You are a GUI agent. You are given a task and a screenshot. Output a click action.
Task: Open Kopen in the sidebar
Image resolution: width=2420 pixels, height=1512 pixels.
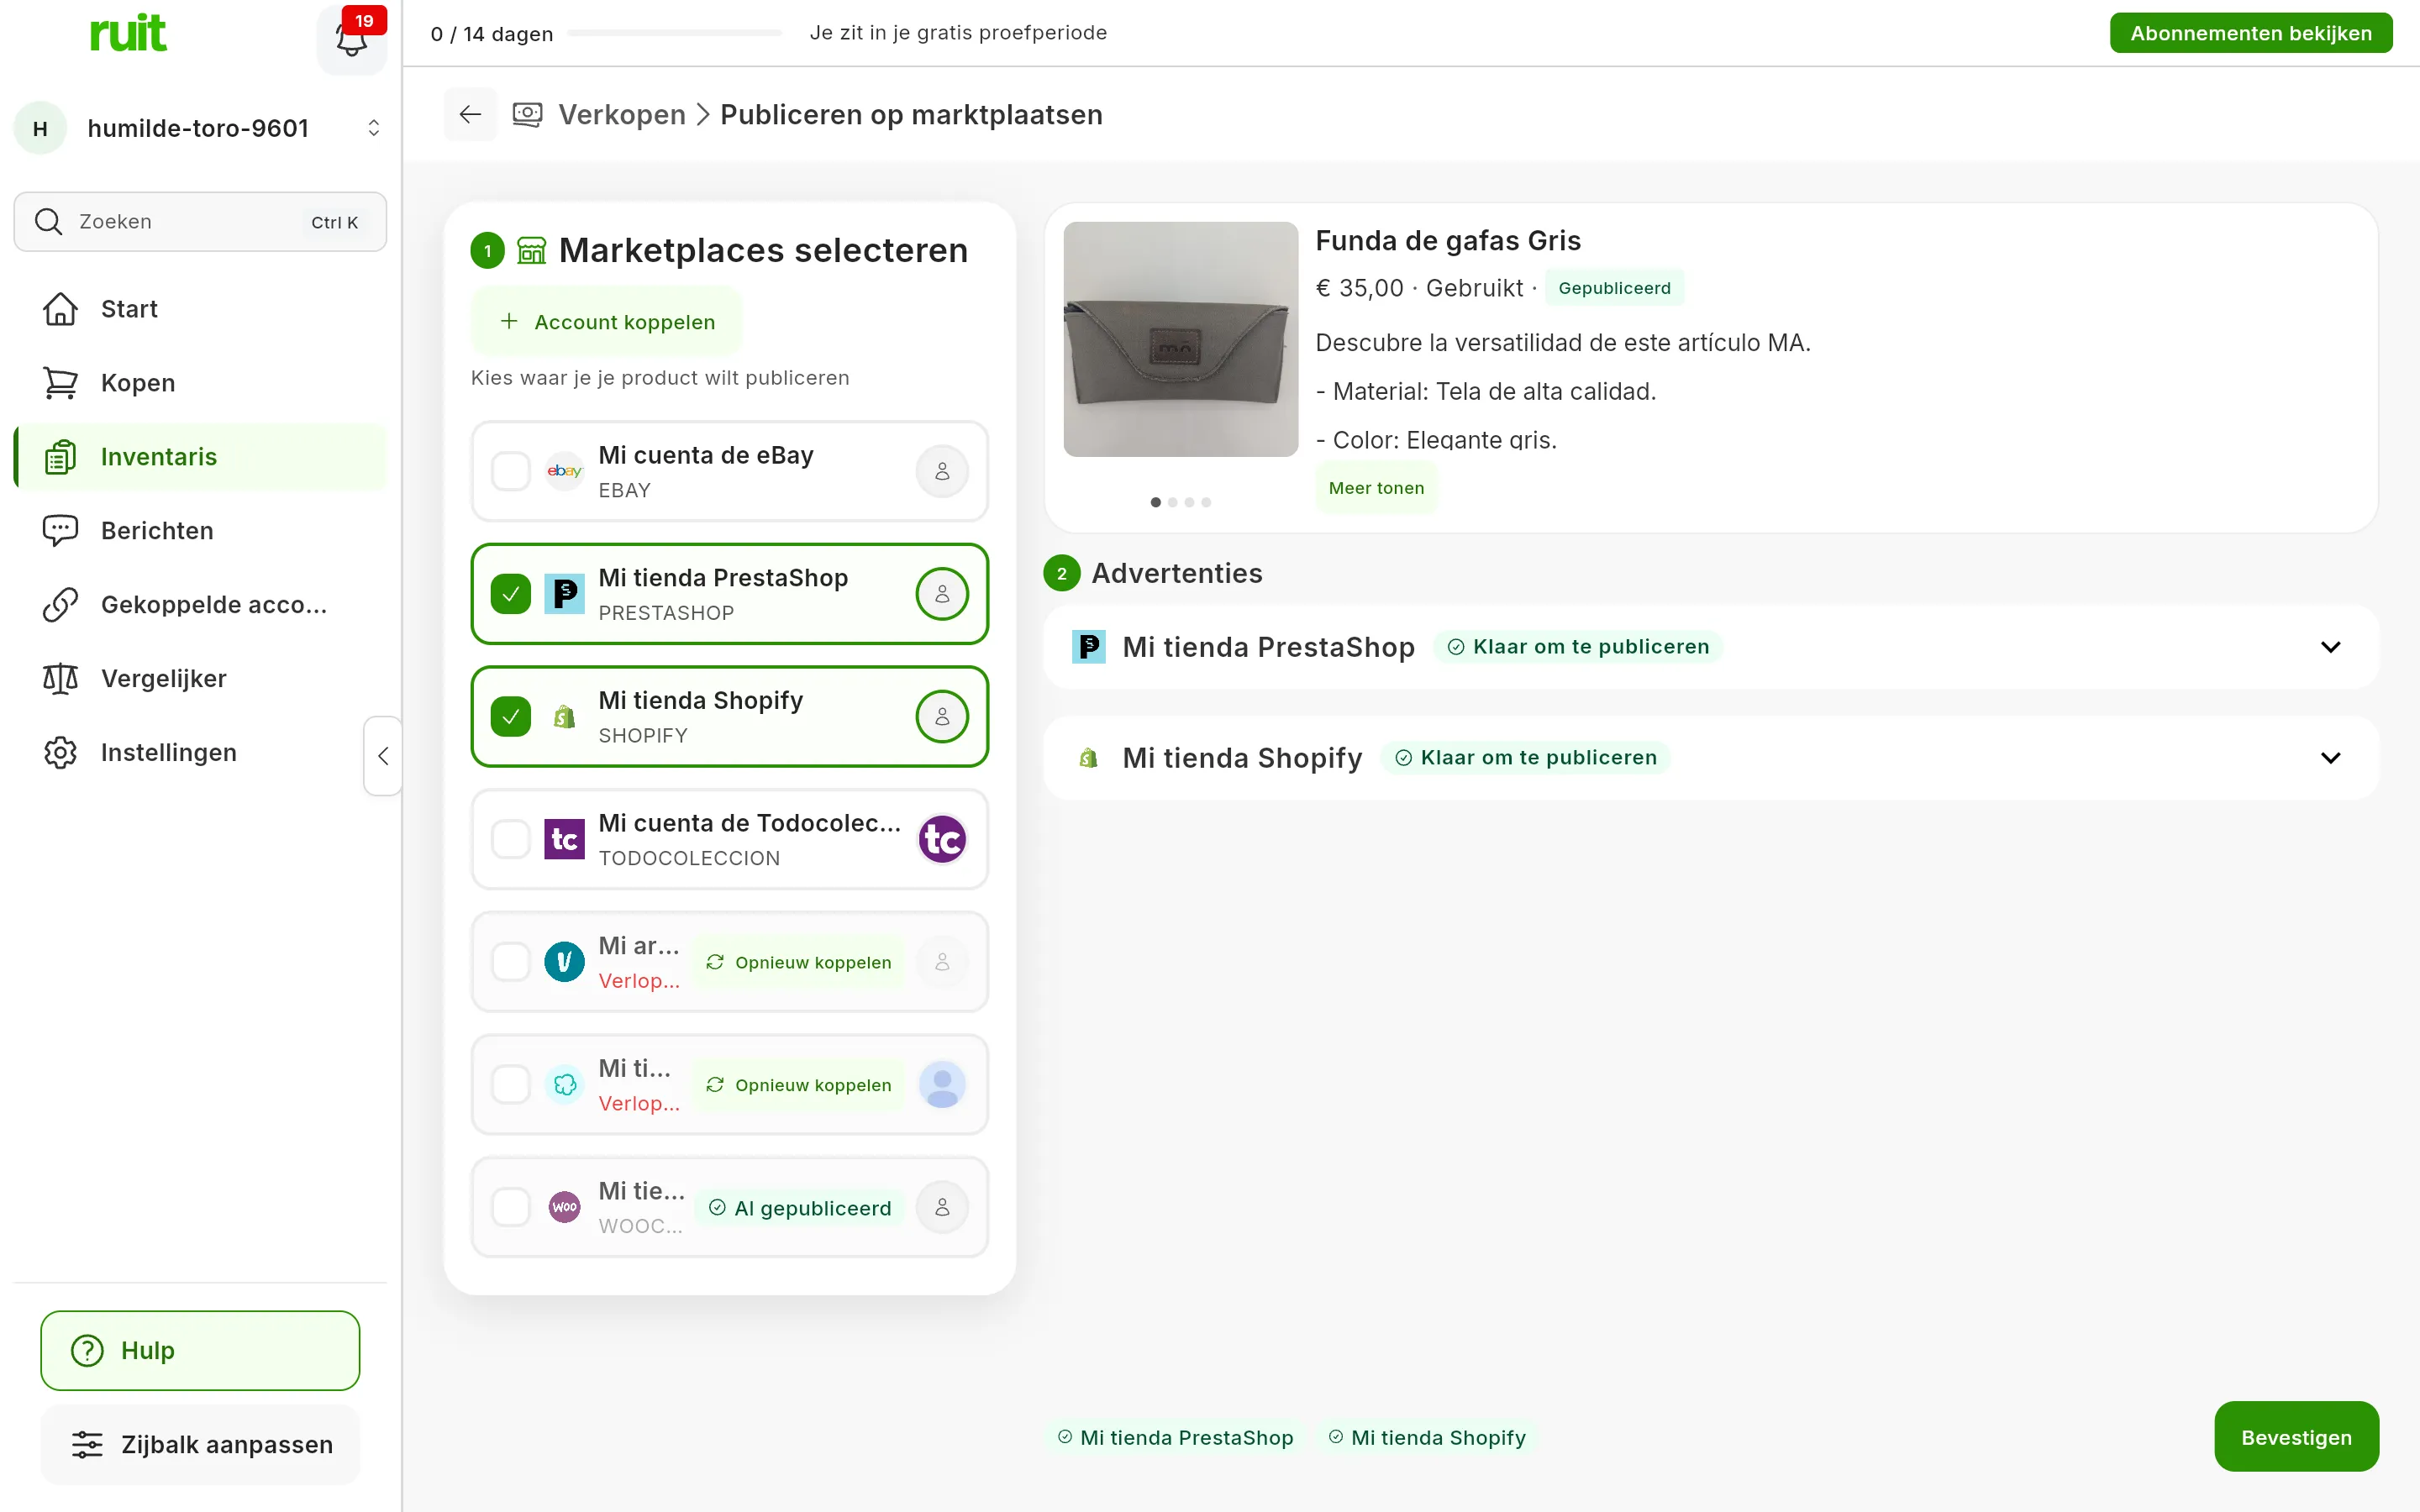[200, 383]
